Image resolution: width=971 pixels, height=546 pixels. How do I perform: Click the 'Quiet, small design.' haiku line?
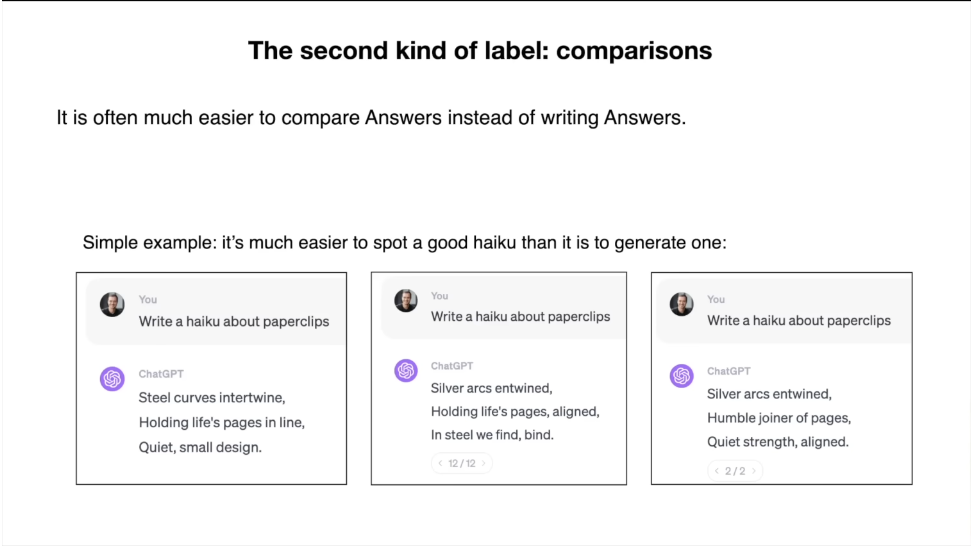pyautogui.click(x=200, y=447)
